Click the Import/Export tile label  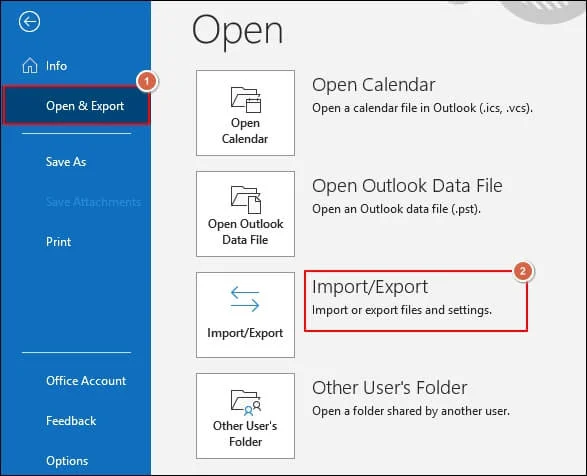[x=245, y=333]
